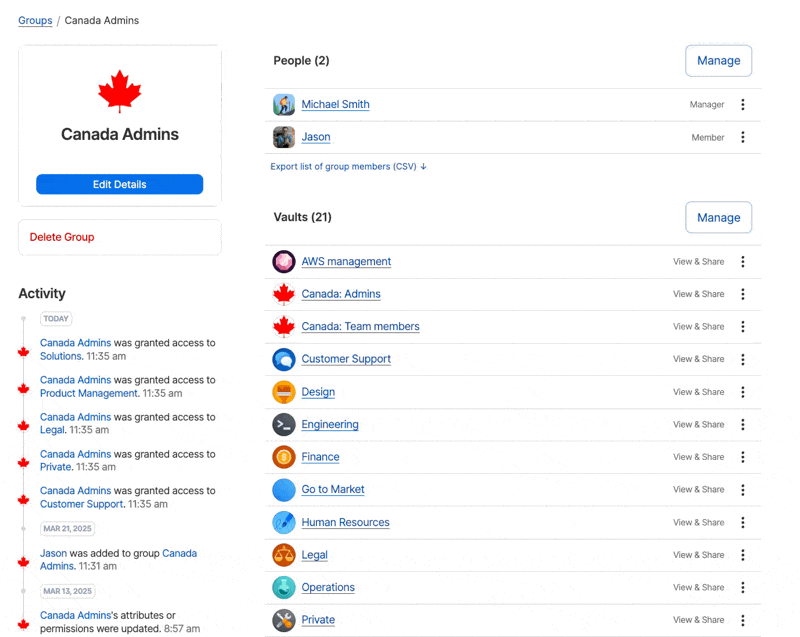Open the kebab menu beside Michael Smith
This screenshot has height=637, width=800.
743,104
